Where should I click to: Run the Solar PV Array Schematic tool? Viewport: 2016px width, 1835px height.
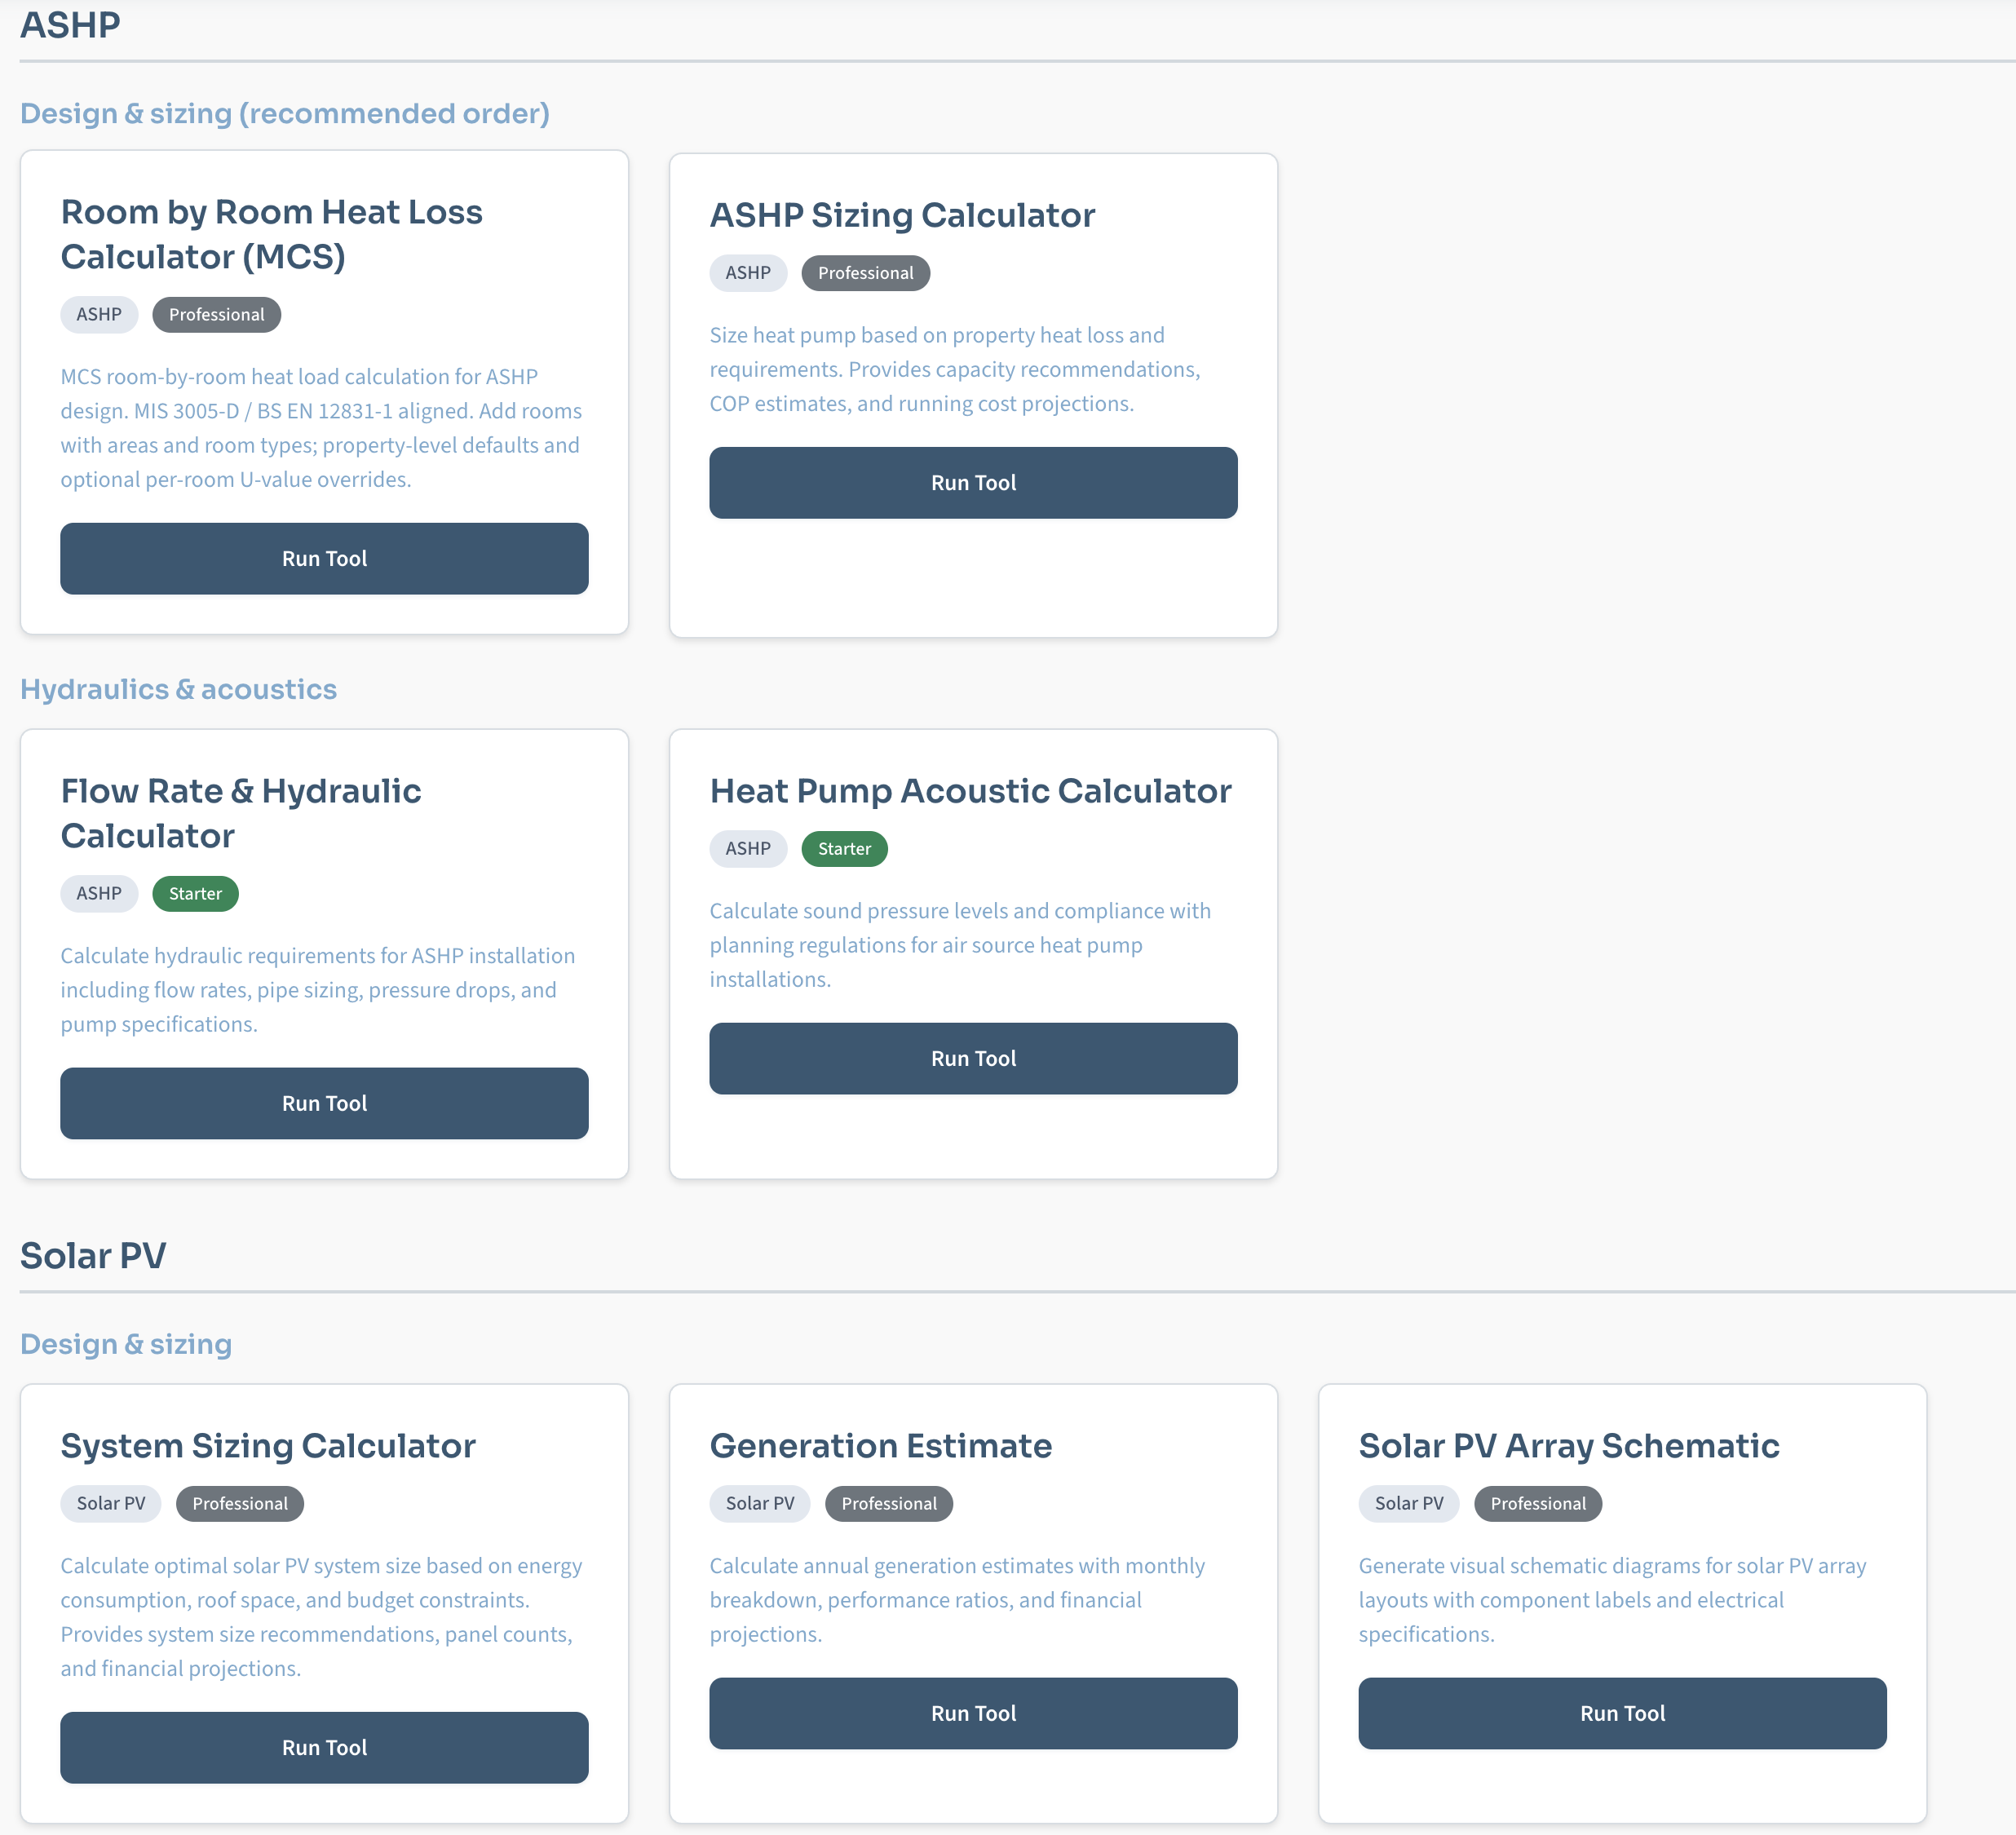click(x=1621, y=1712)
